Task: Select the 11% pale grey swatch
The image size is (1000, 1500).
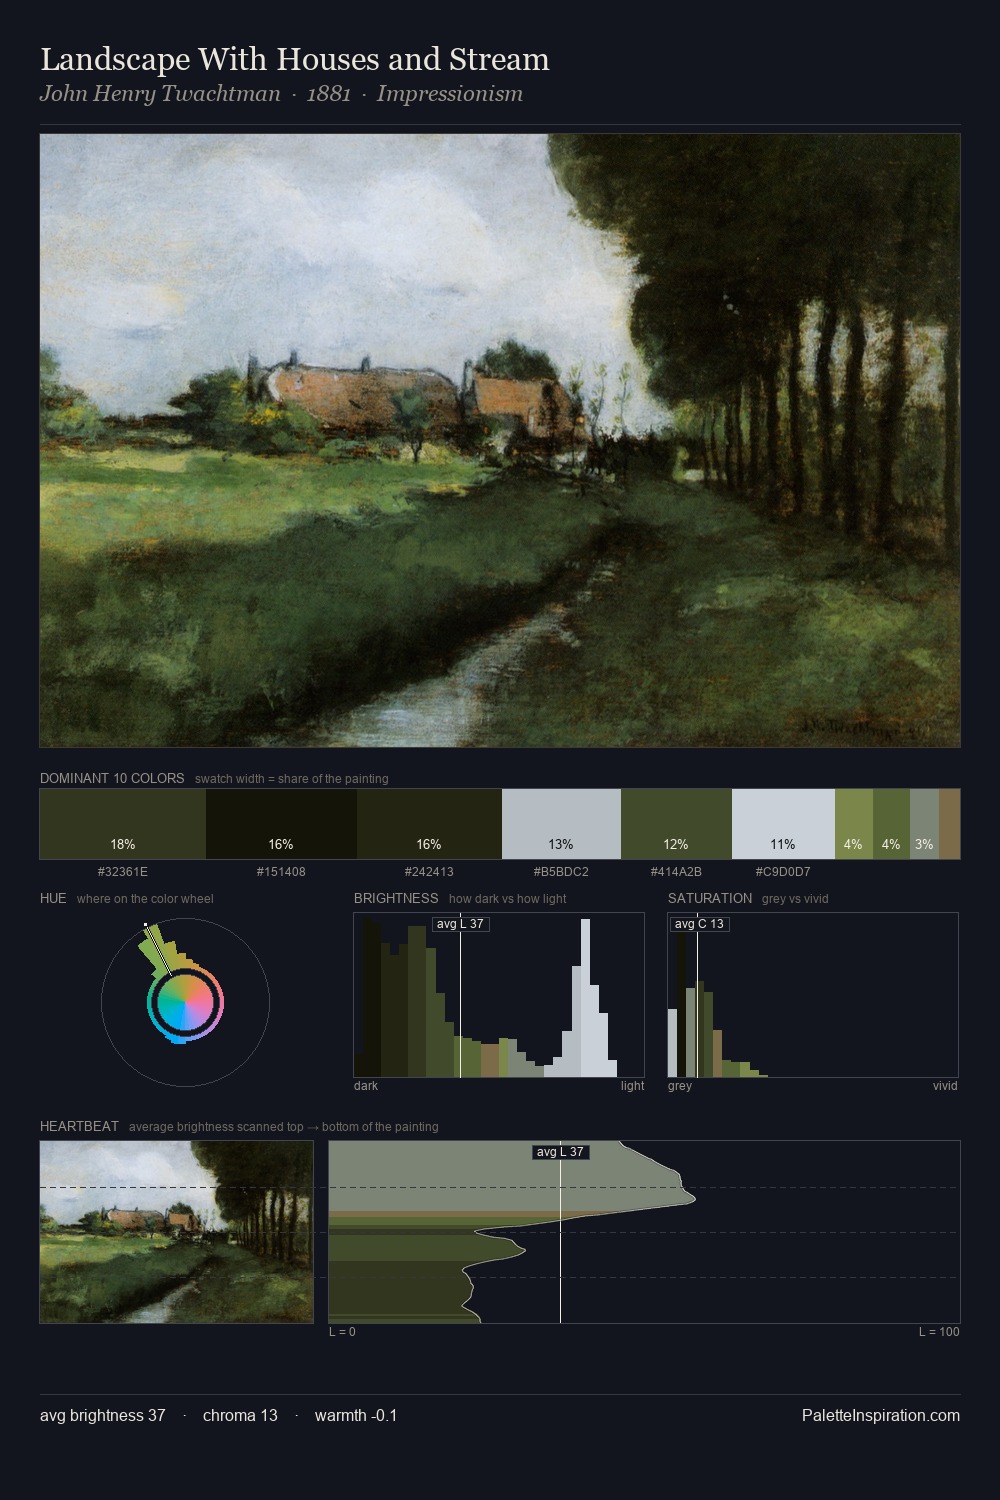Action: tap(783, 824)
